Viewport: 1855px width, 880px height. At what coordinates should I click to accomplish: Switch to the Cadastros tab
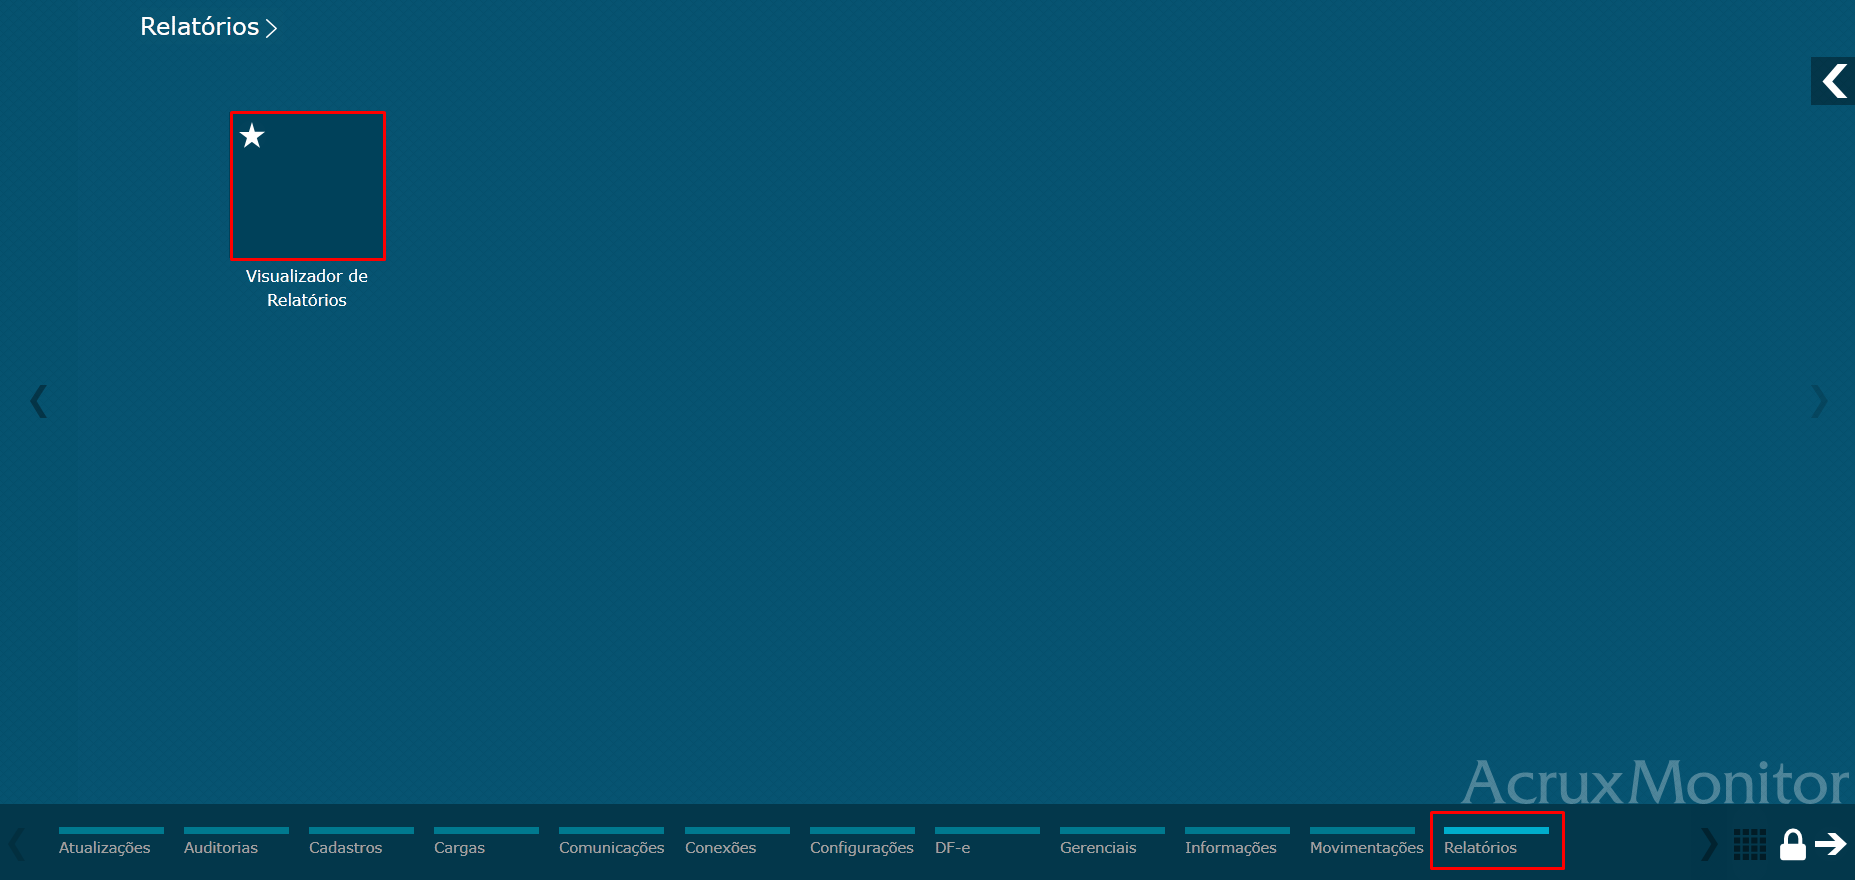pyautogui.click(x=361, y=841)
